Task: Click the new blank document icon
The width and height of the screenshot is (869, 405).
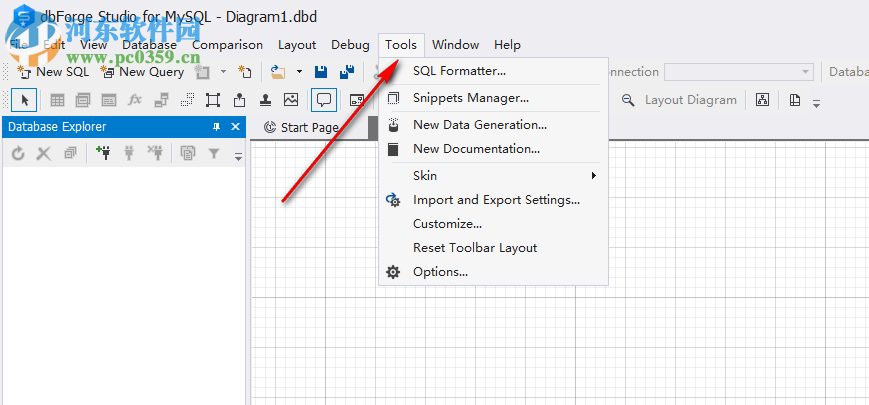Action: coord(244,71)
